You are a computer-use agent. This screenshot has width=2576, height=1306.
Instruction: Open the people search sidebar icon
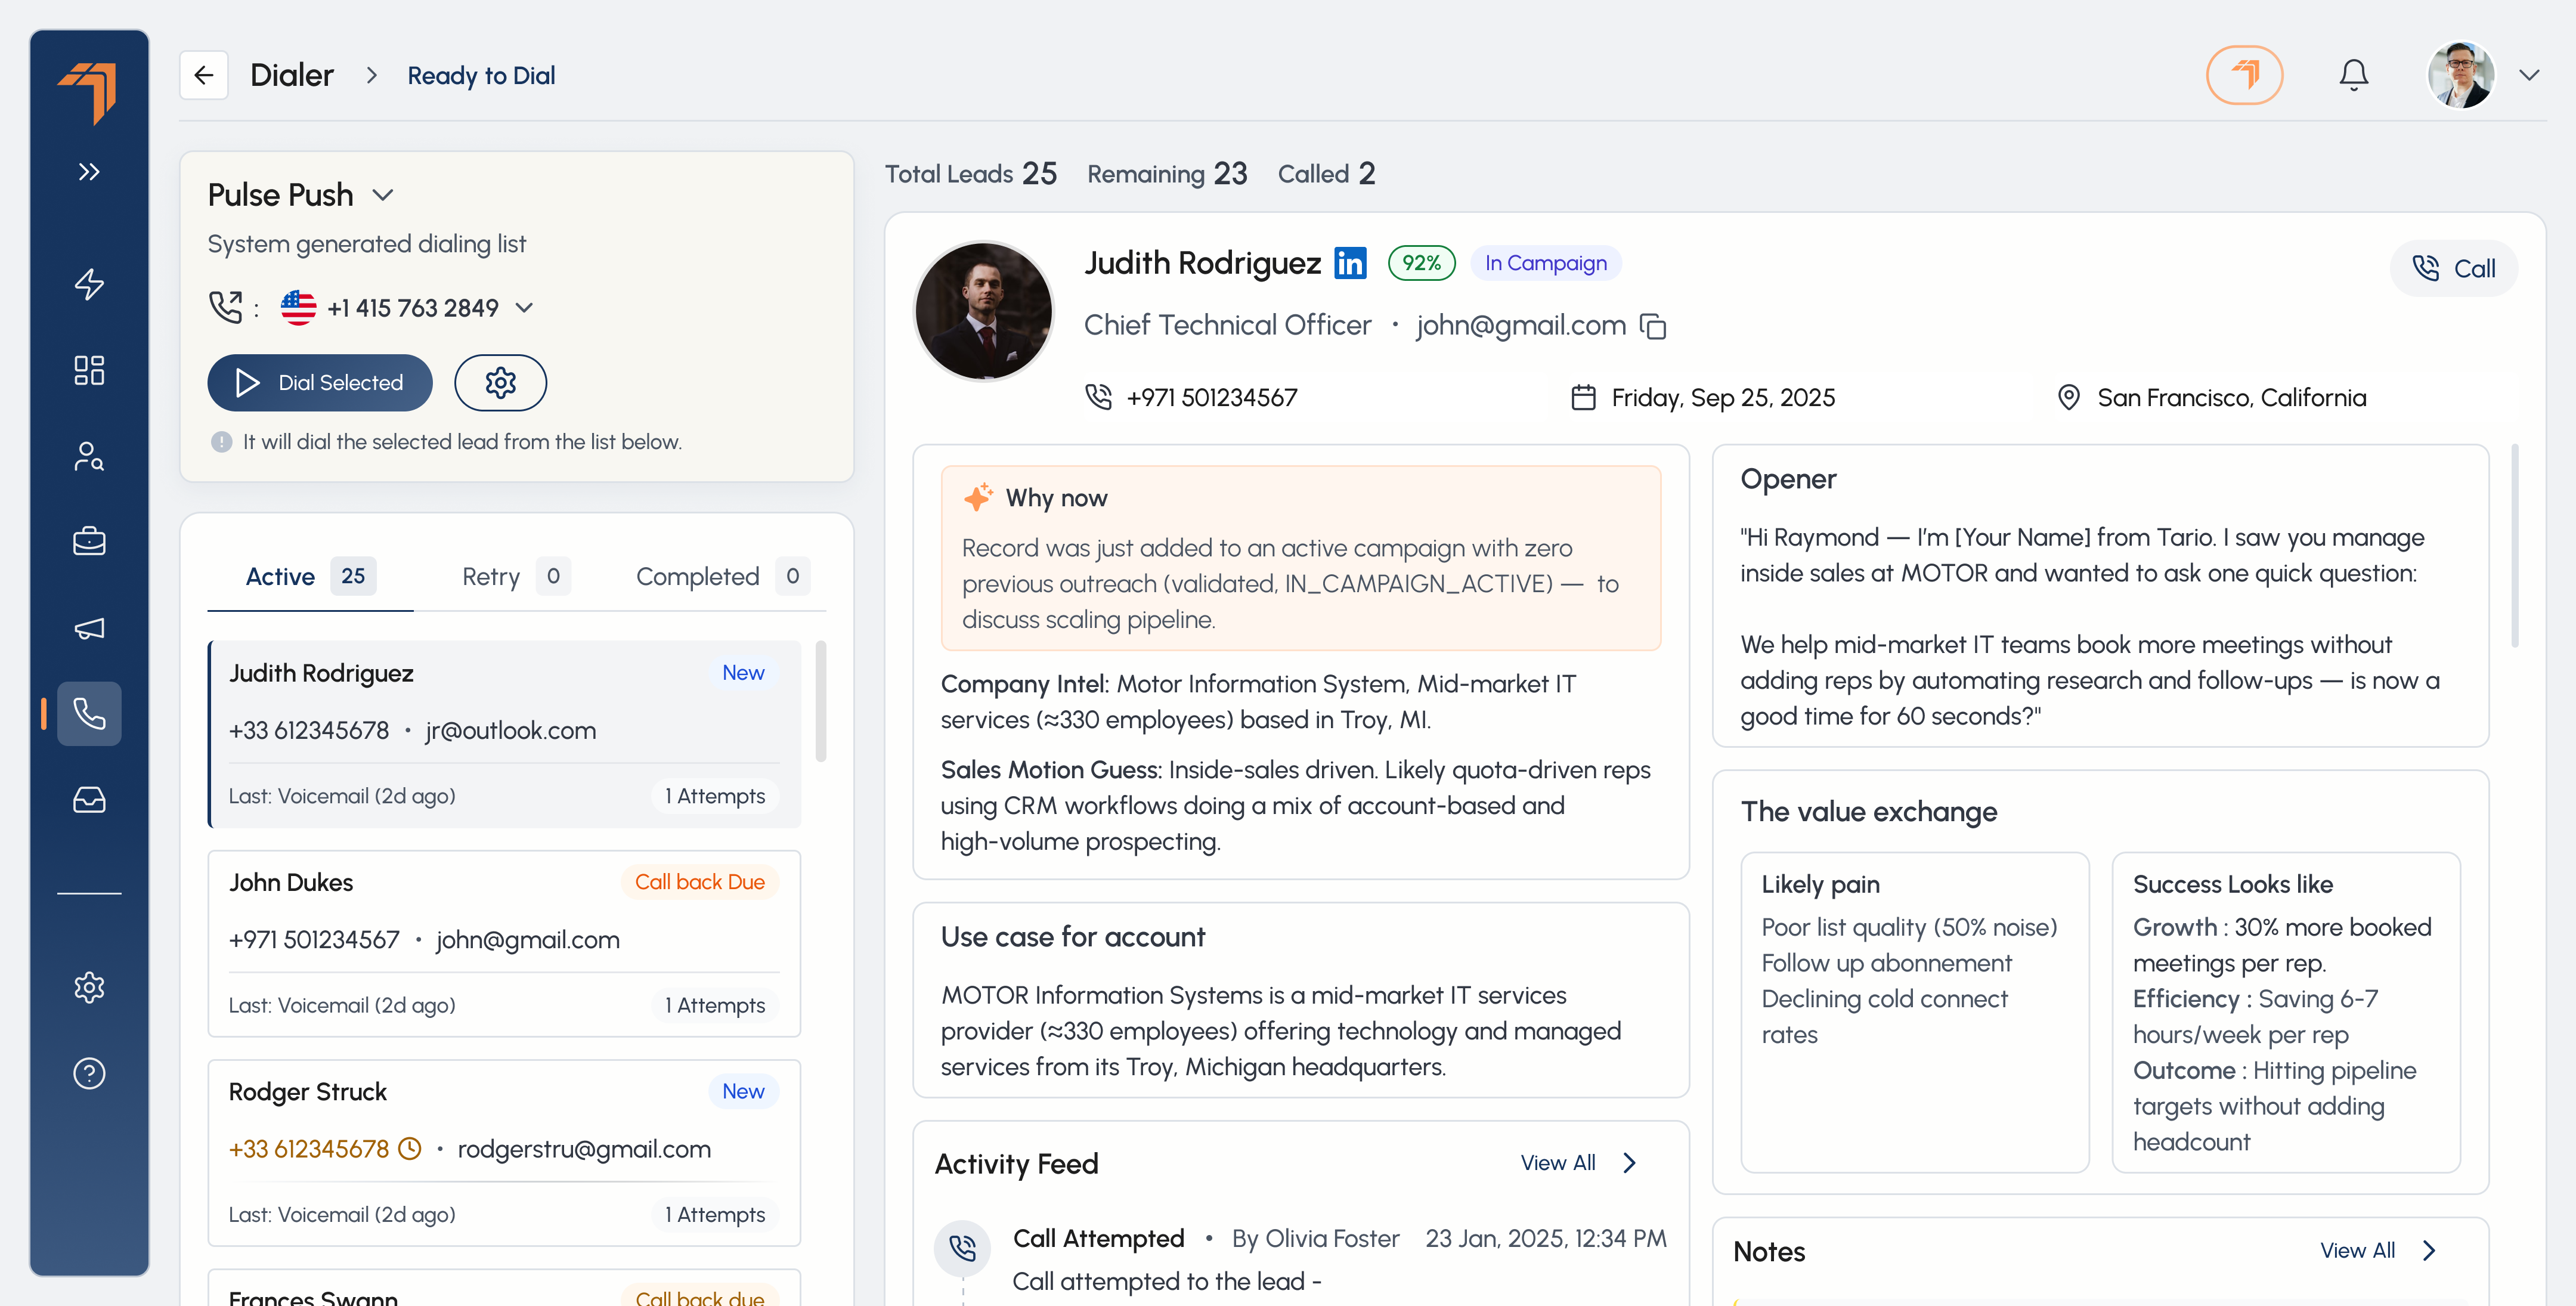pos(89,456)
